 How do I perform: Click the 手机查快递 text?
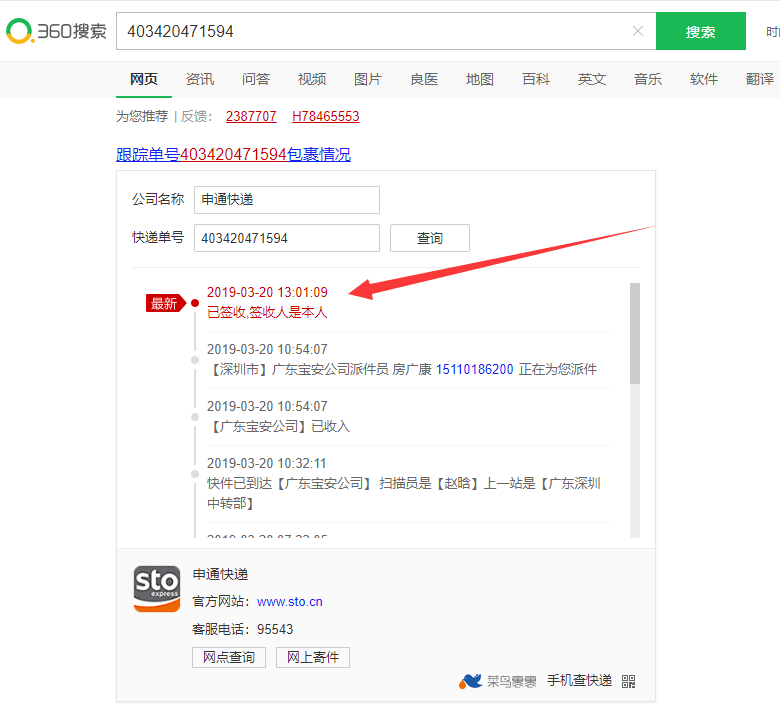[579, 681]
